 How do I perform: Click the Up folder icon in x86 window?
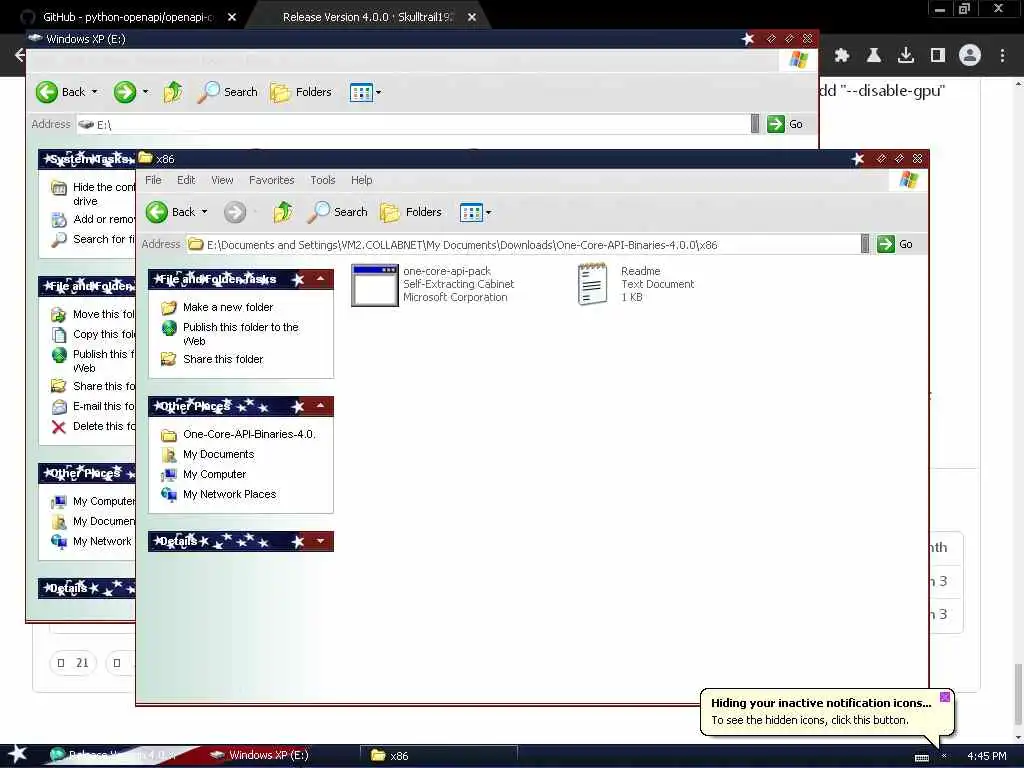tap(283, 212)
